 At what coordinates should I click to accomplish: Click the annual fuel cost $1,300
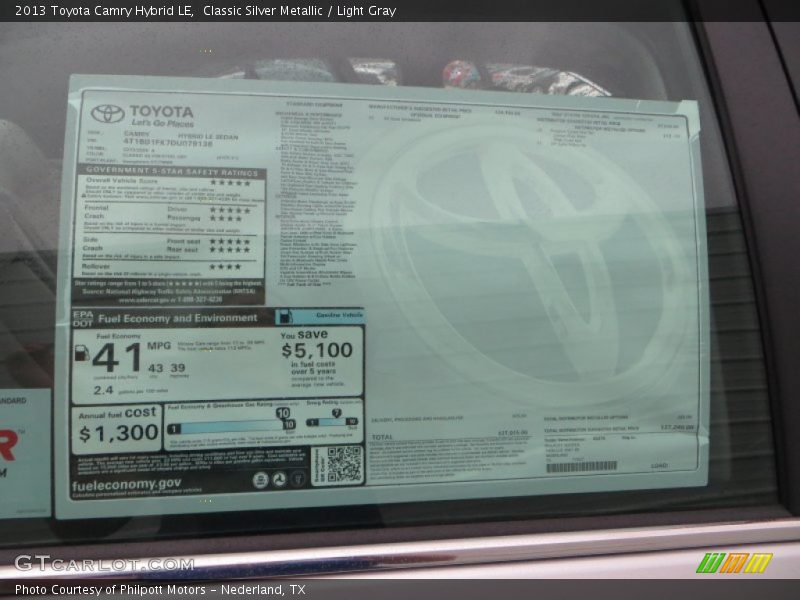118,434
